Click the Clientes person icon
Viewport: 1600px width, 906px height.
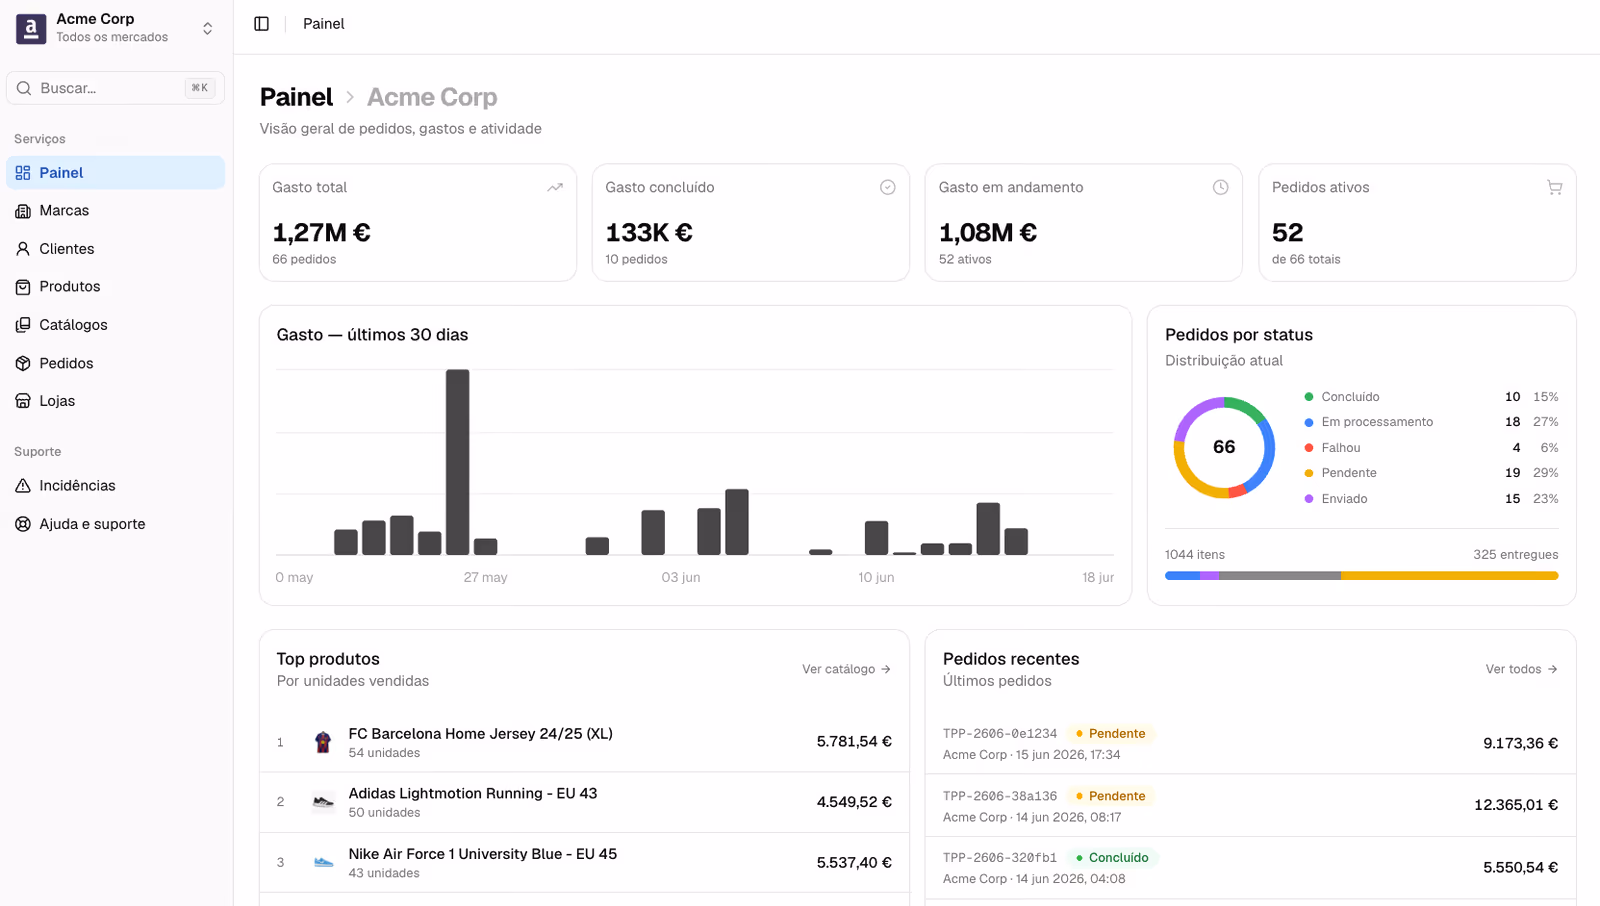23,249
